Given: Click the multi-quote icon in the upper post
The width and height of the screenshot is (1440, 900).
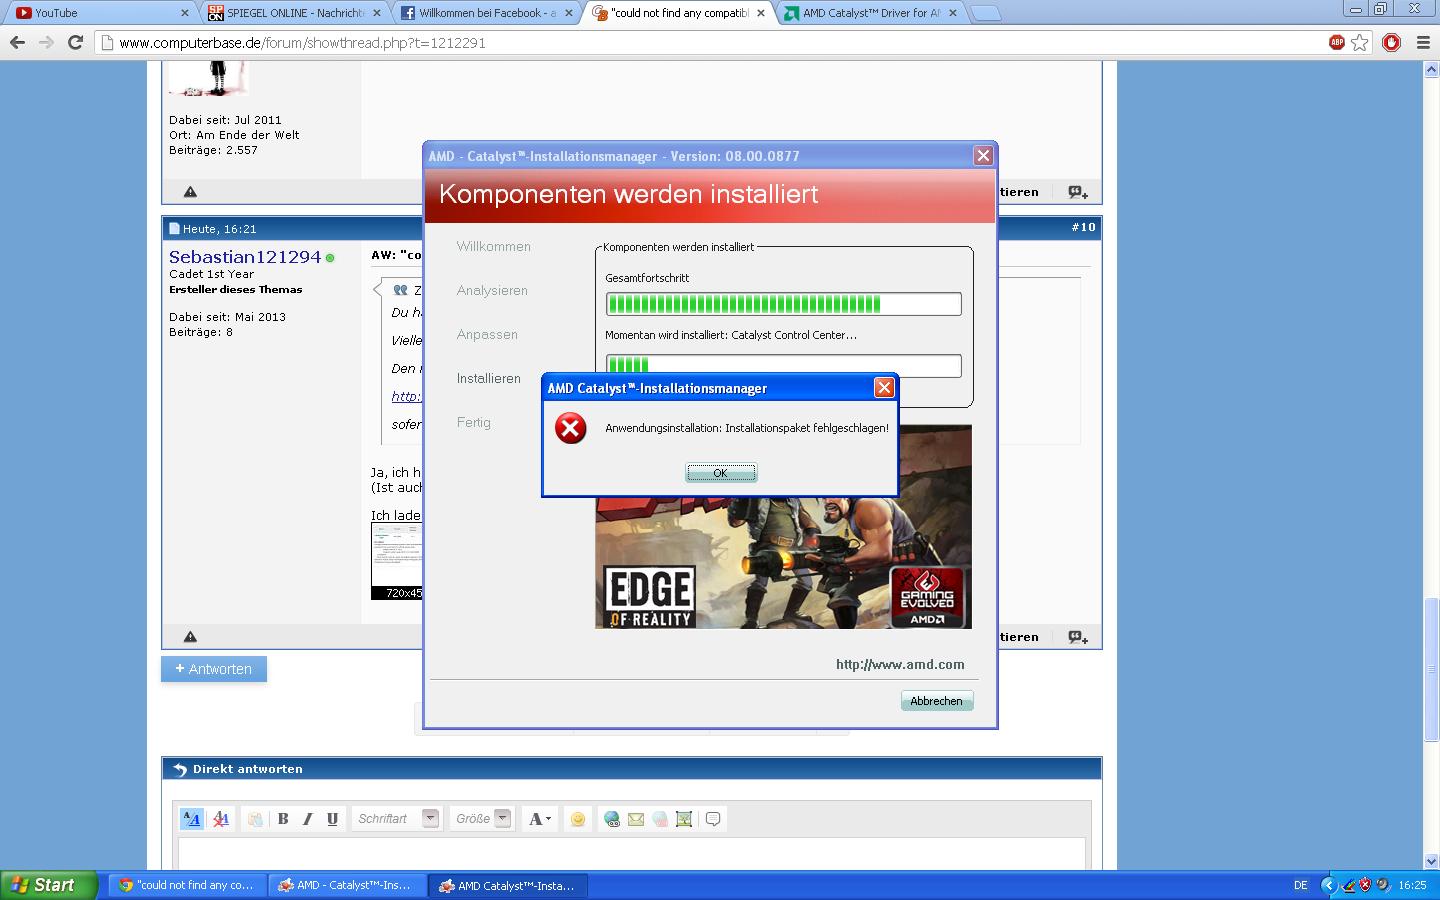Looking at the screenshot, I should [1077, 191].
